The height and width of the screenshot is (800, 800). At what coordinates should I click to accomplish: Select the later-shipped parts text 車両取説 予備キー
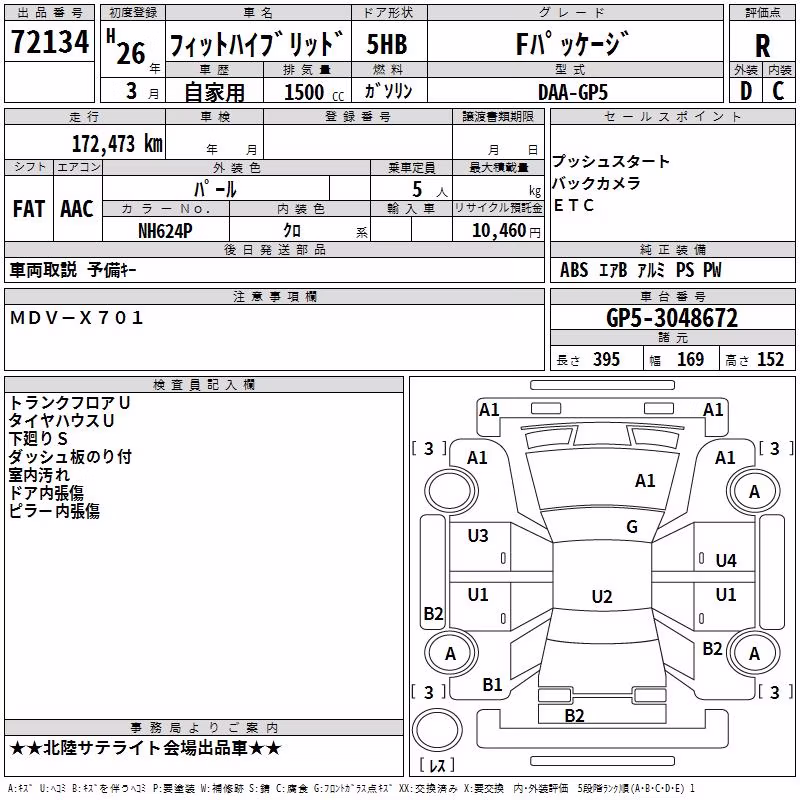click(x=73, y=270)
